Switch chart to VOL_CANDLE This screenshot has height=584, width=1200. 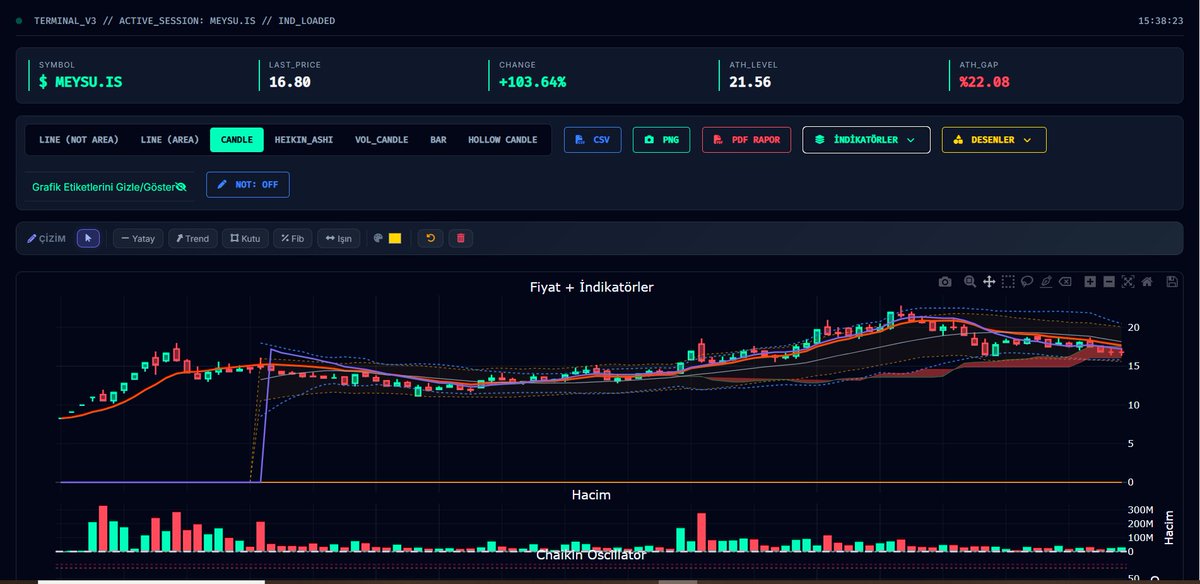[382, 140]
